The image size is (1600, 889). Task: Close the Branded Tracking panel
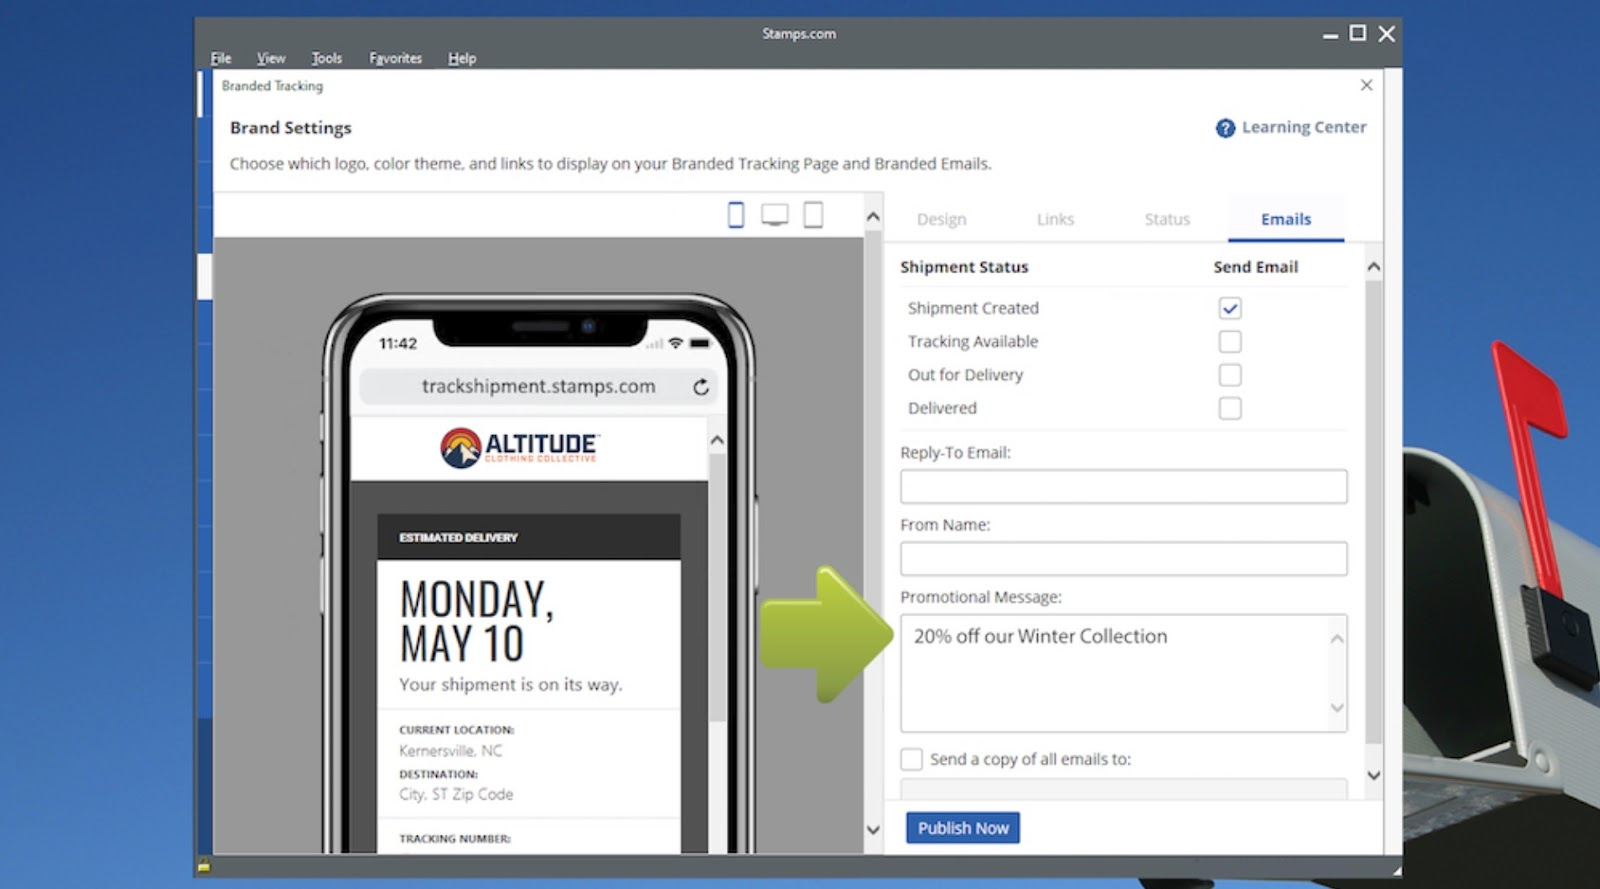[1366, 85]
